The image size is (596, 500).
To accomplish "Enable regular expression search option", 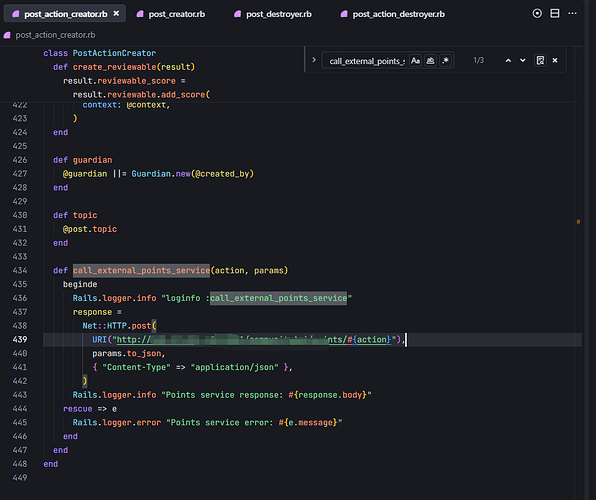I will coord(445,60).
